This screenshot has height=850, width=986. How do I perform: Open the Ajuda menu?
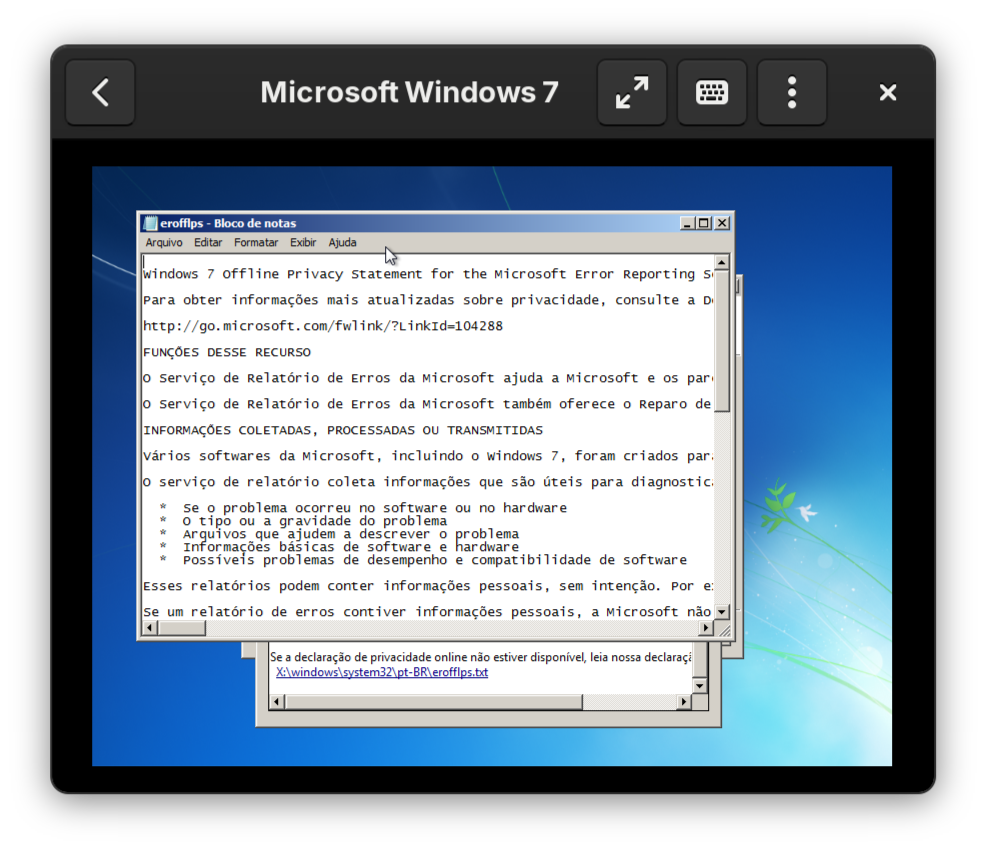coord(343,243)
